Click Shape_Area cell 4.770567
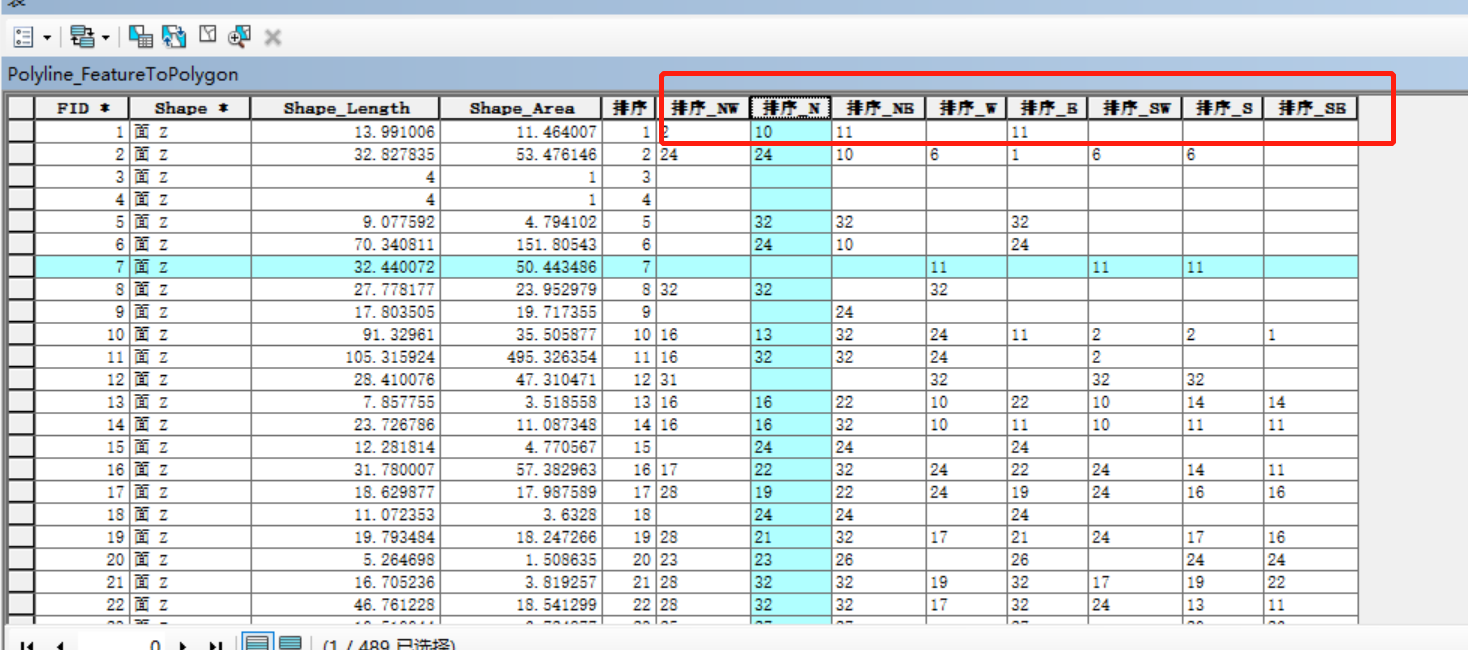Screen dimensions: 1468x650 tap(521, 447)
